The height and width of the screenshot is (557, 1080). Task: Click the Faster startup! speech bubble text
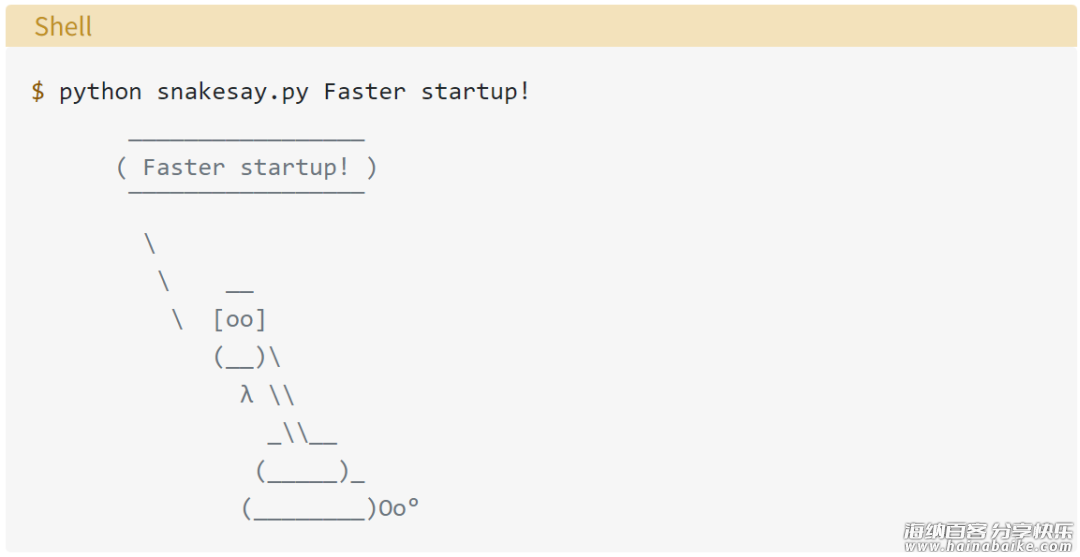247,167
